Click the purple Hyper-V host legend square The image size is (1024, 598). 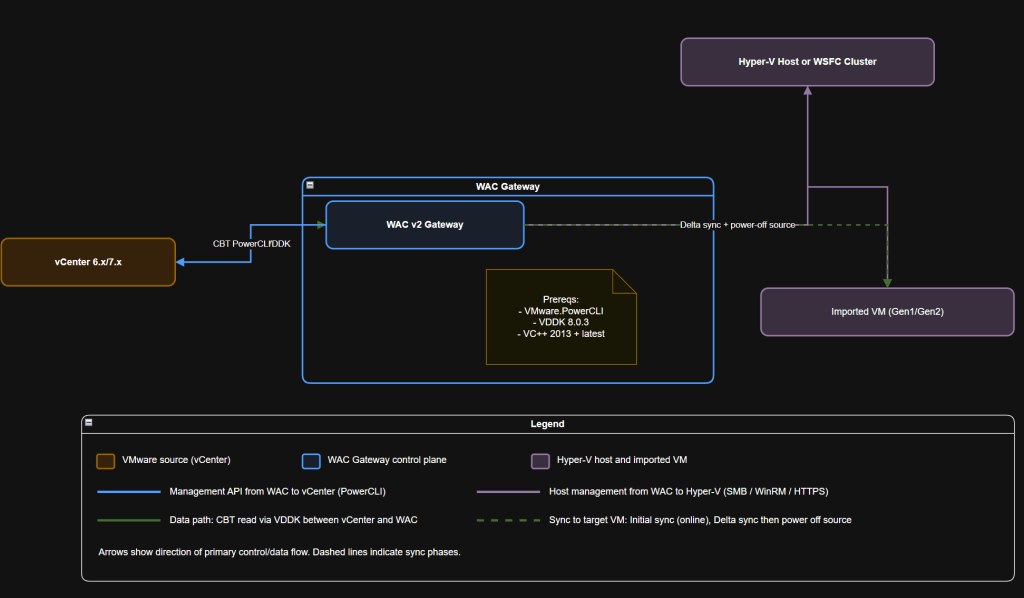pyautogui.click(x=540, y=461)
